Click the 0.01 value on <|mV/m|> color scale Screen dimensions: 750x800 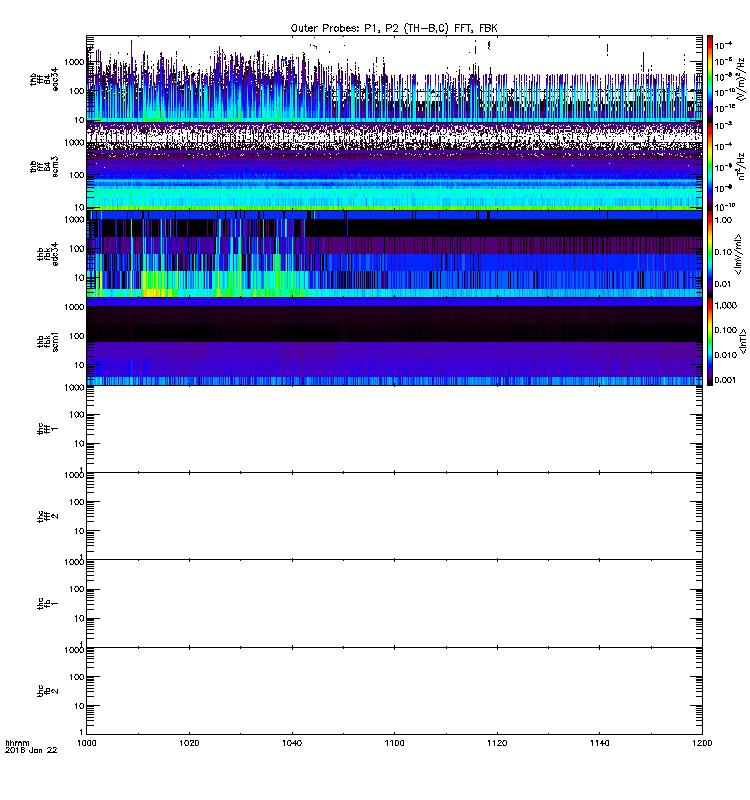(x=723, y=284)
